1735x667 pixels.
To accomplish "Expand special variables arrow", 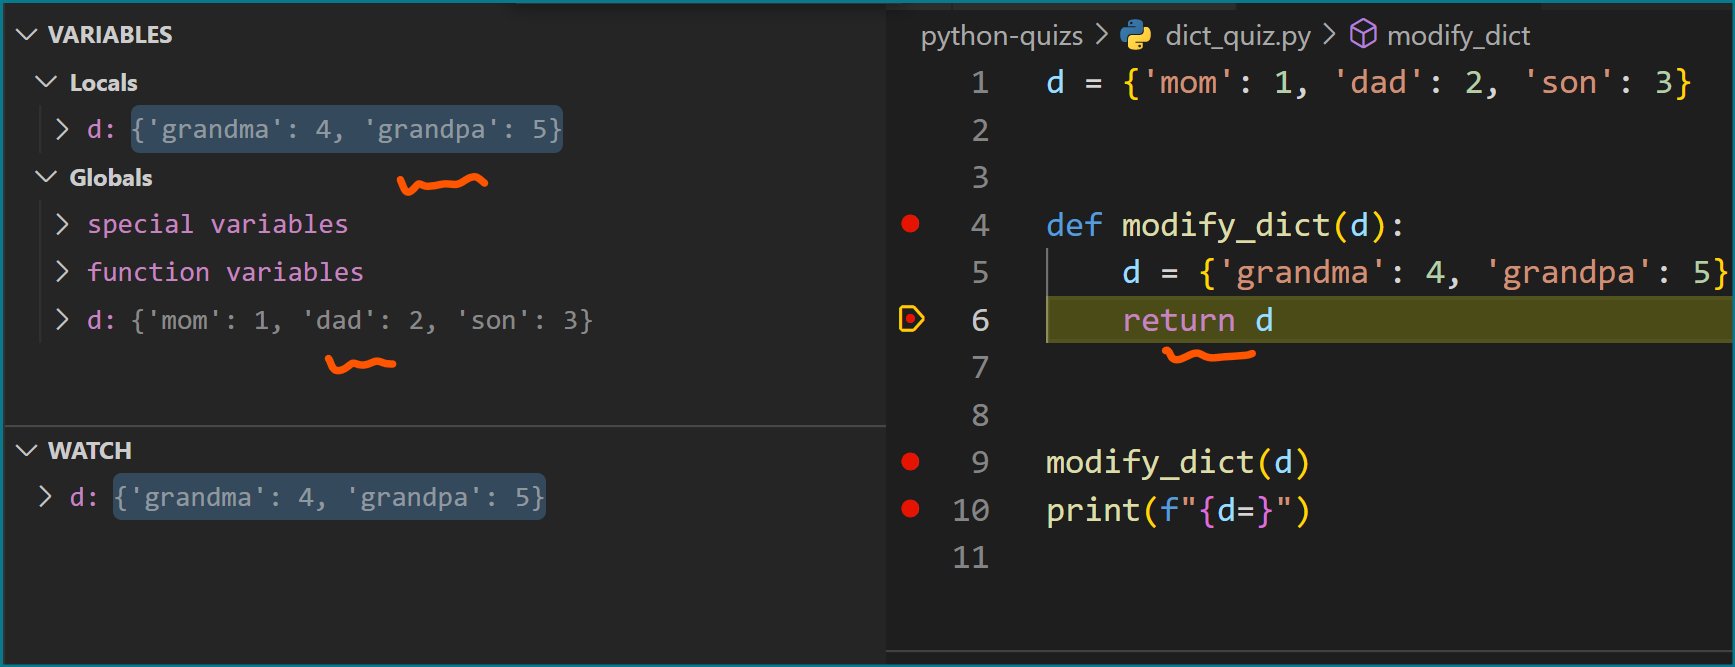I will pyautogui.click(x=63, y=224).
